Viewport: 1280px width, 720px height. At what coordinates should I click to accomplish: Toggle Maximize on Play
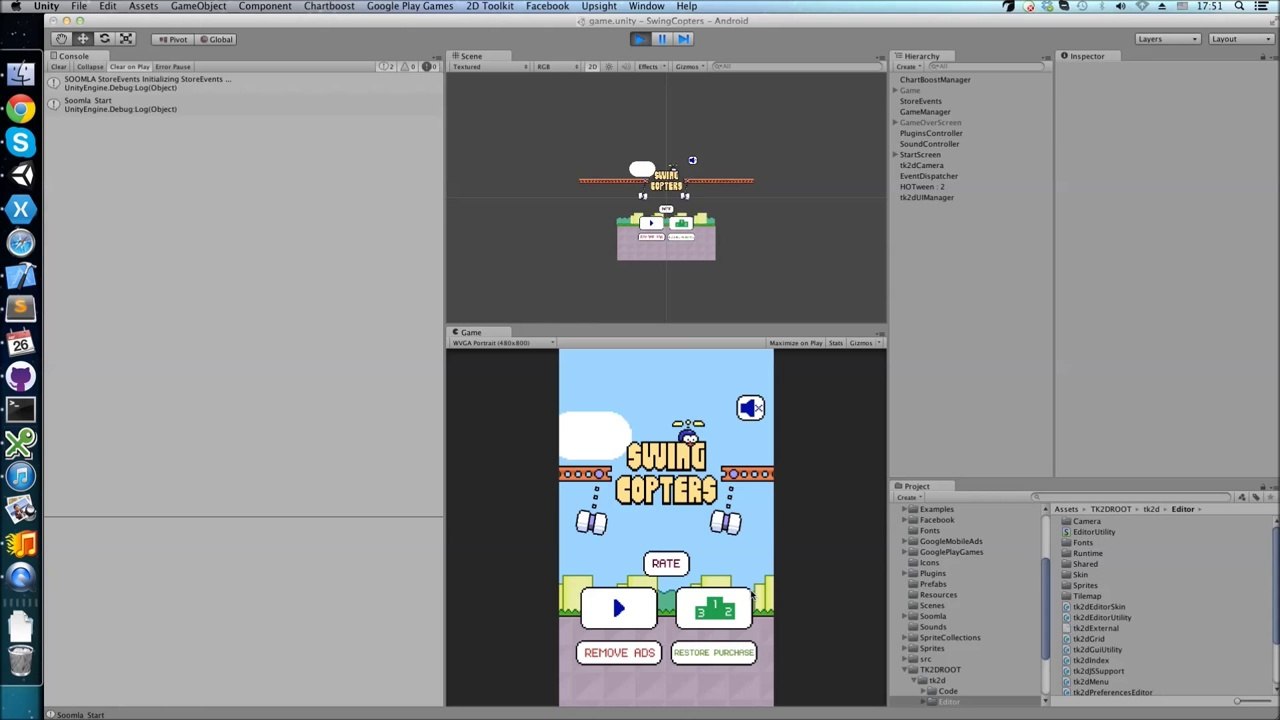(796, 343)
